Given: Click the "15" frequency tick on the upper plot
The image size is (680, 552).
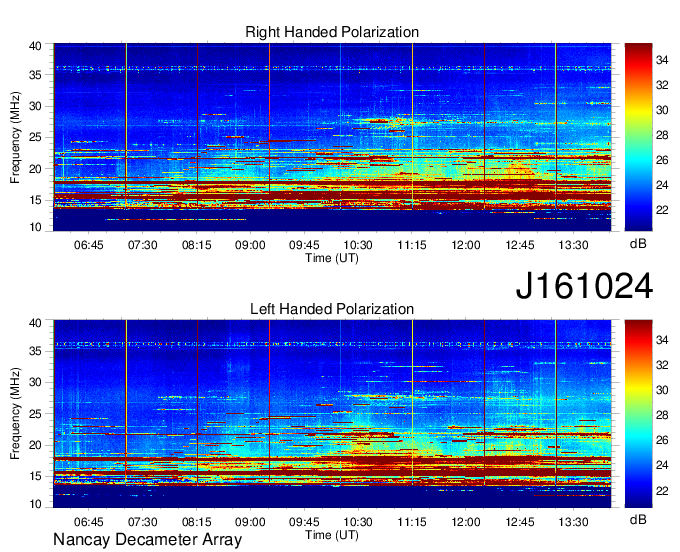Looking at the screenshot, I should click(35, 200).
